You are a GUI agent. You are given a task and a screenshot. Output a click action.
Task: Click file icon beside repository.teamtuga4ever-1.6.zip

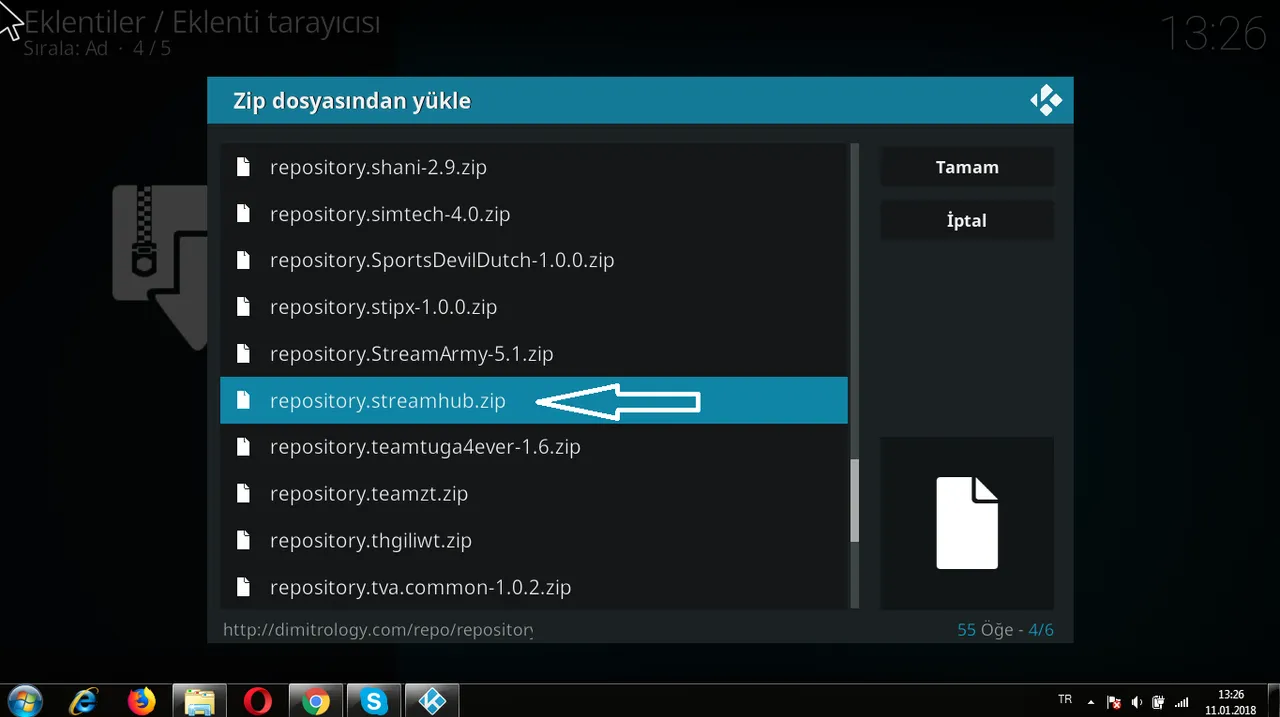click(x=243, y=447)
